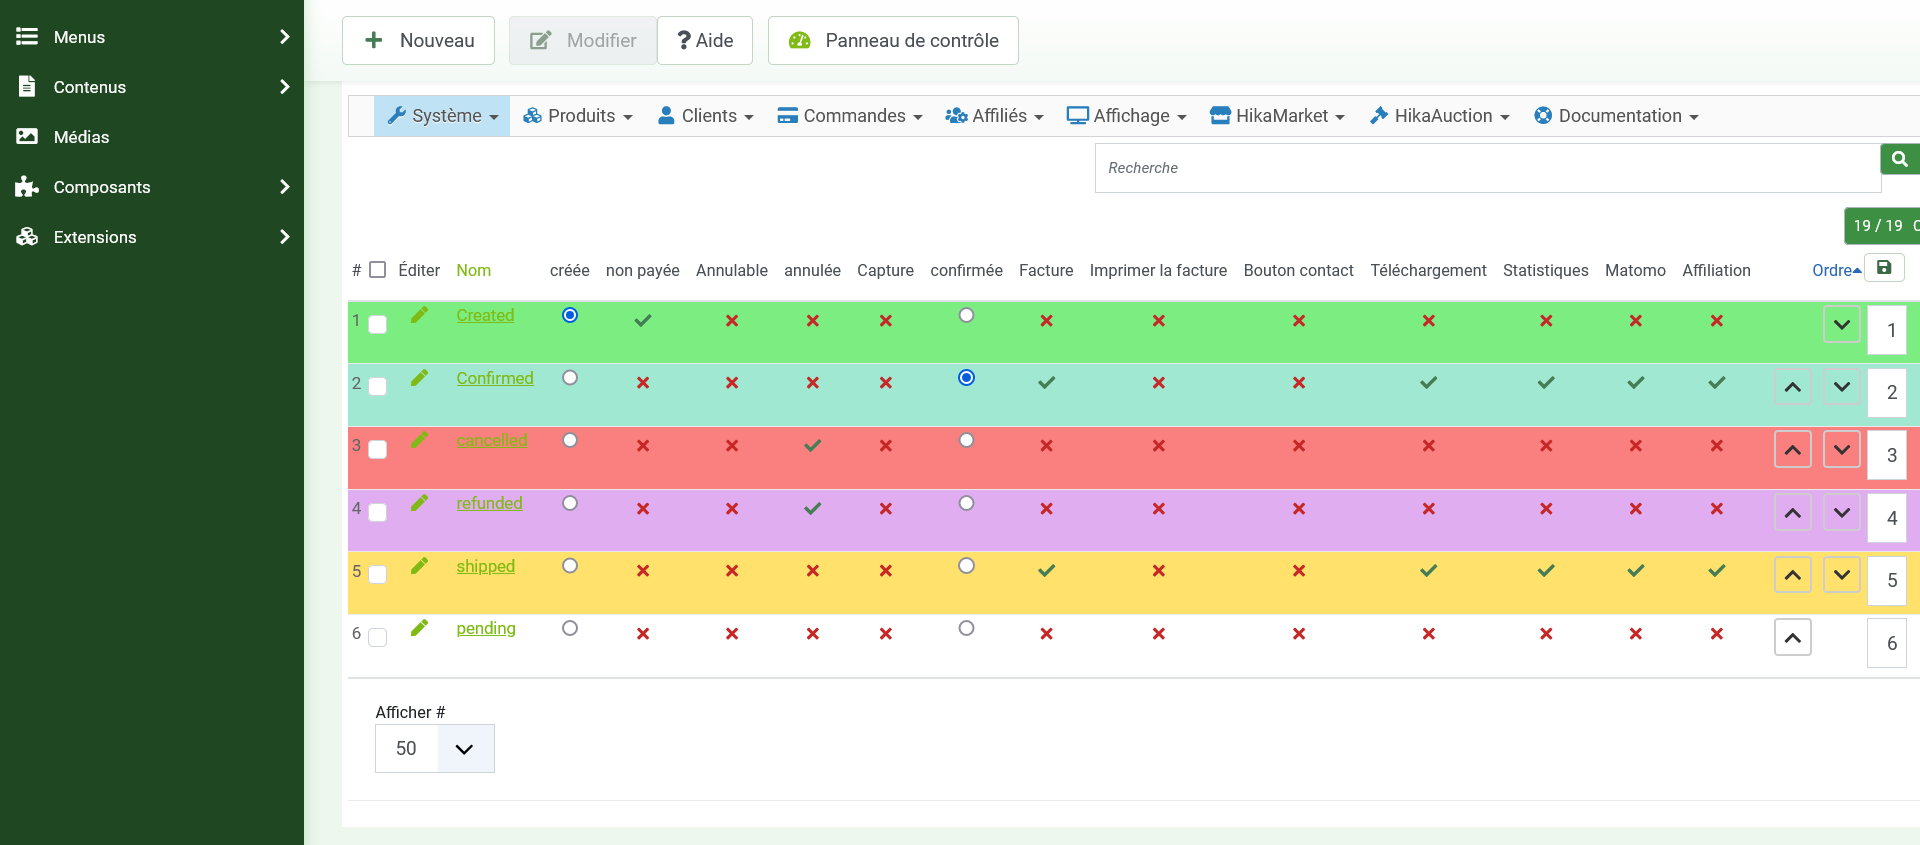
Task: Click the Aide help button
Action: pos(705,40)
